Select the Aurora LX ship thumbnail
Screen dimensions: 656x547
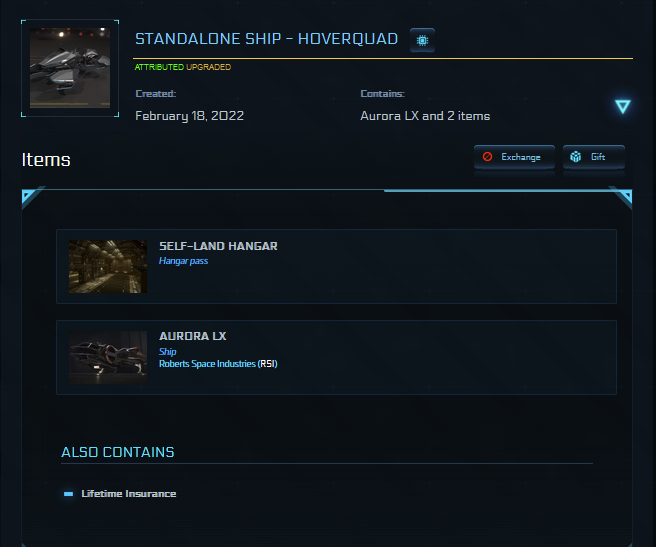pos(108,357)
